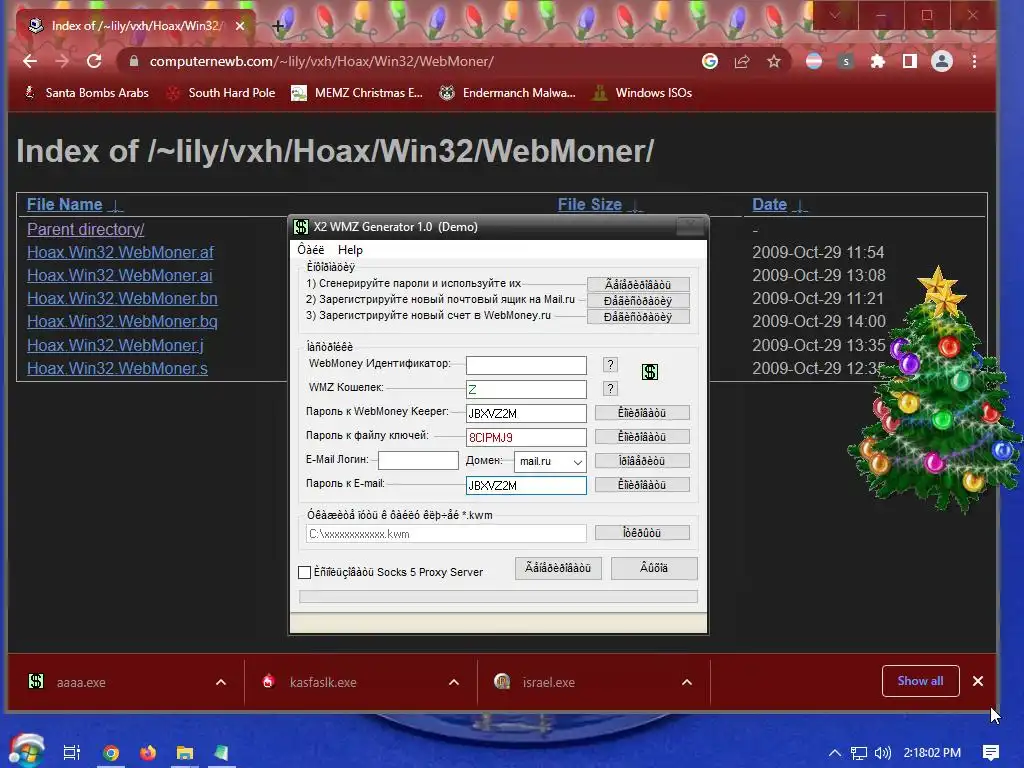Open Hoax.Win32.WebMoner.s file link
Viewport: 1024px width, 768px height.
[x=117, y=368]
